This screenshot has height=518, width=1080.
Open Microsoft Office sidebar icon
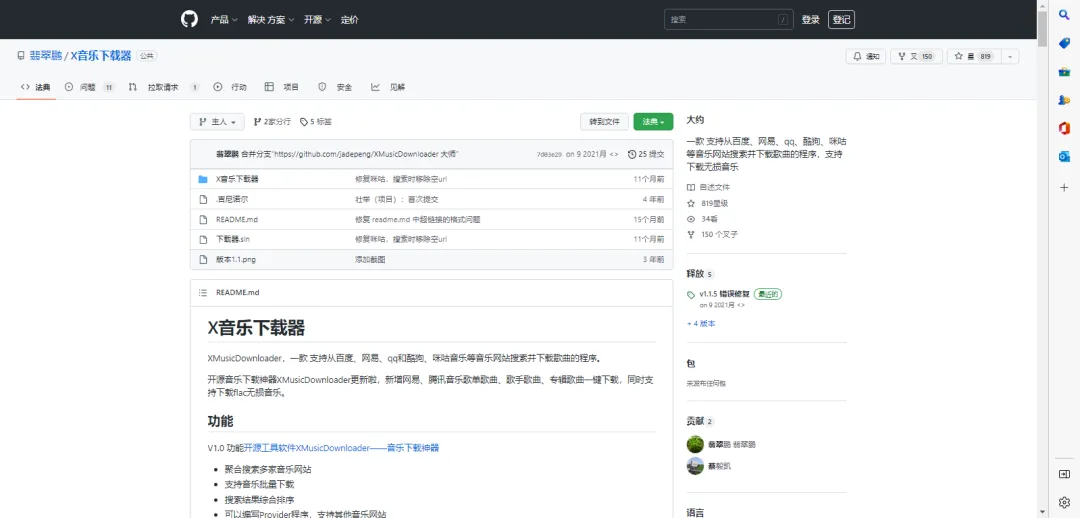[1063, 128]
